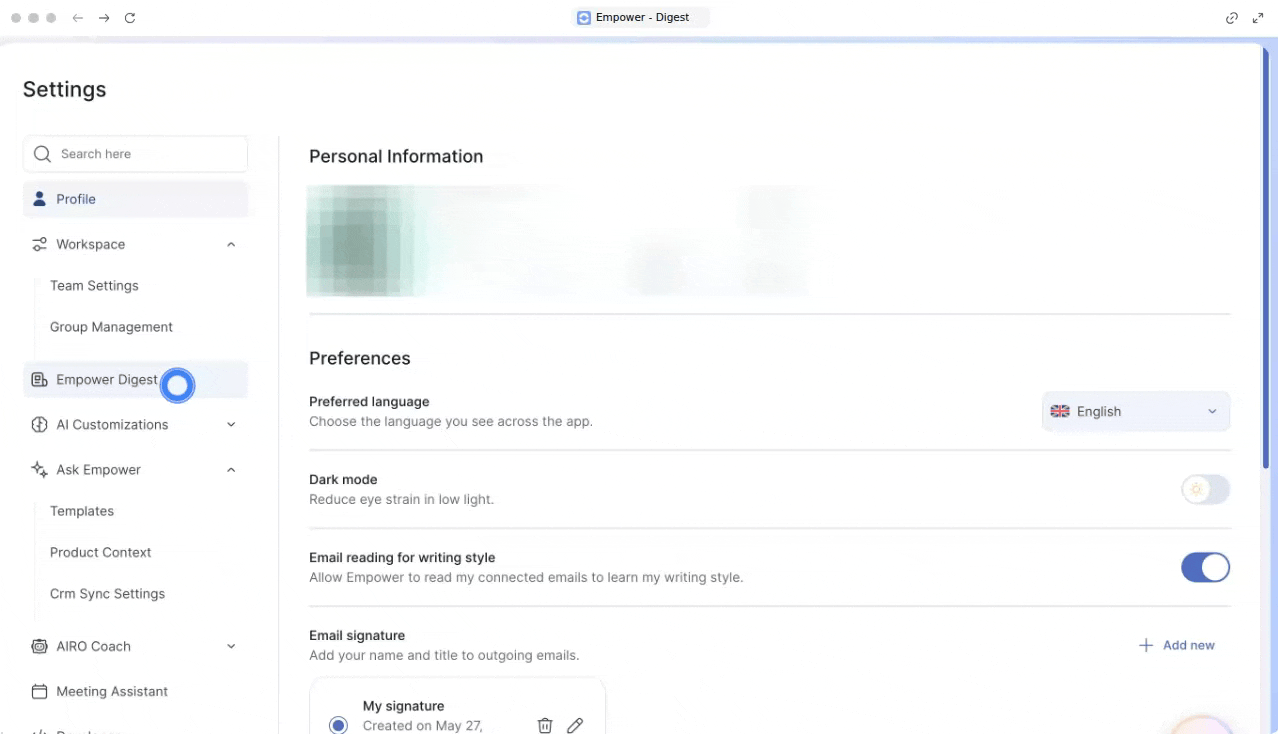Click Add new signature
The height and width of the screenshot is (734, 1278).
pos(1177,645)
